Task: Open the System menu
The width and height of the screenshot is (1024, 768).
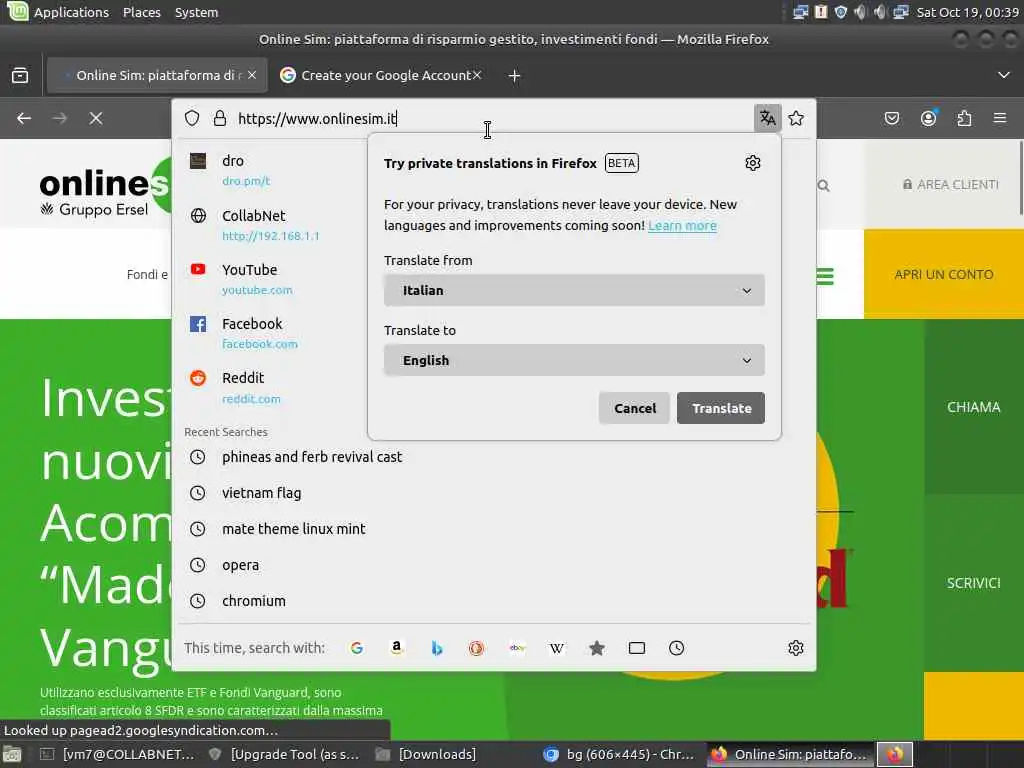Action: [197, 12]
